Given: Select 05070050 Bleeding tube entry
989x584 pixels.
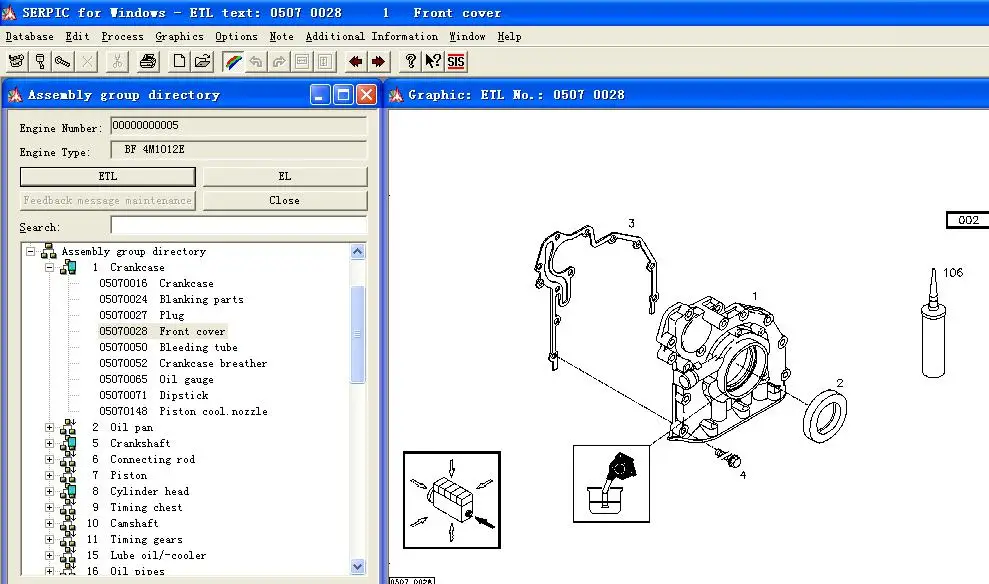Looking at the screenshot, I should (x=168, y=347).
